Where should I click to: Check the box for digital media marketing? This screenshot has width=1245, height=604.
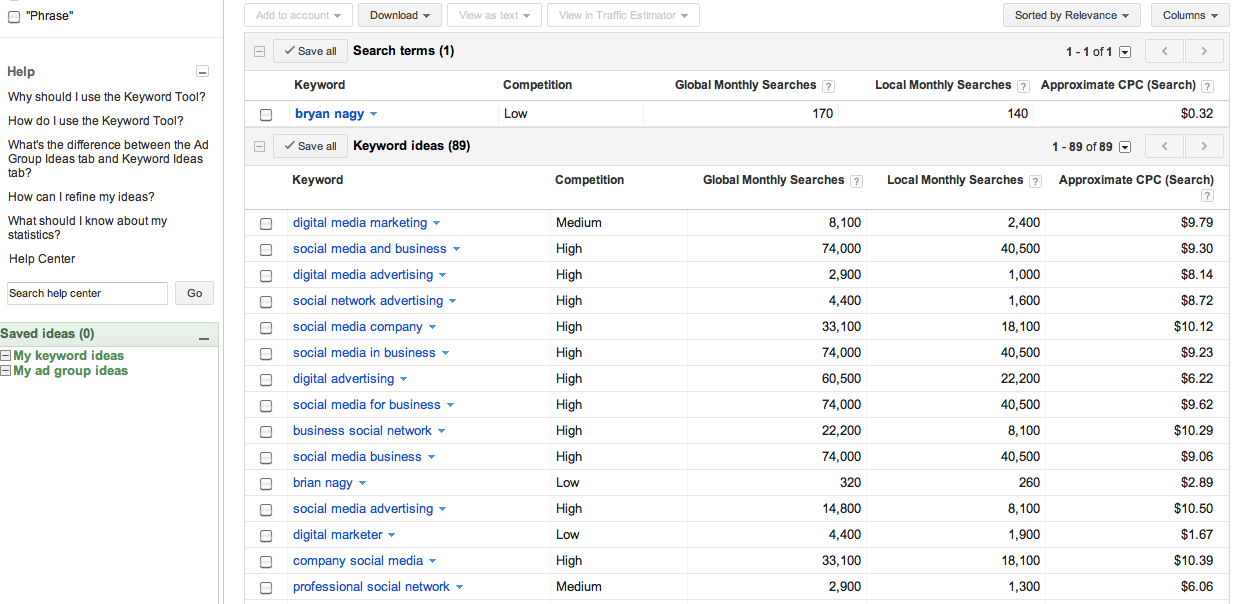(x=266, y=223)
